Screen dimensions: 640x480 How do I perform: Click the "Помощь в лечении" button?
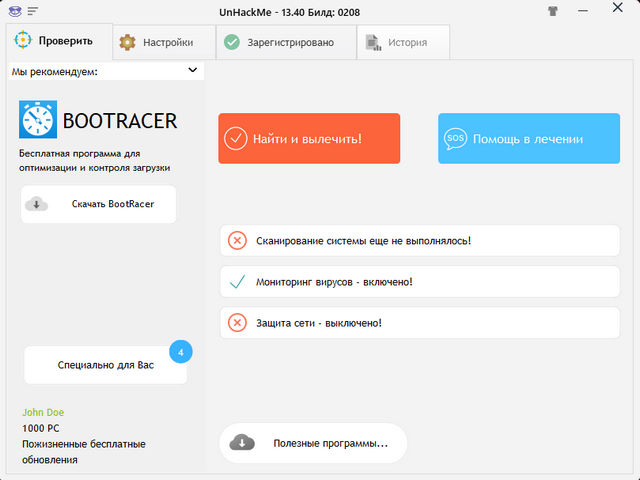click(x=528, y=138)
